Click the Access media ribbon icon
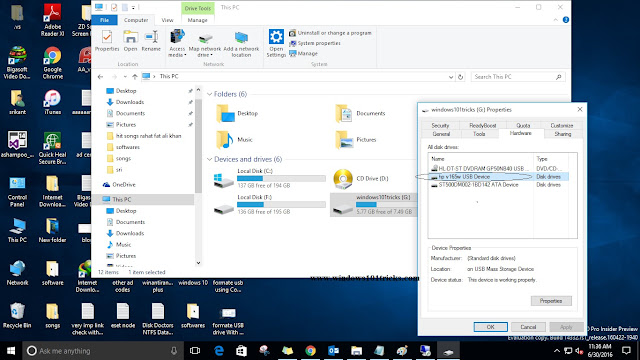 [177, 43]
